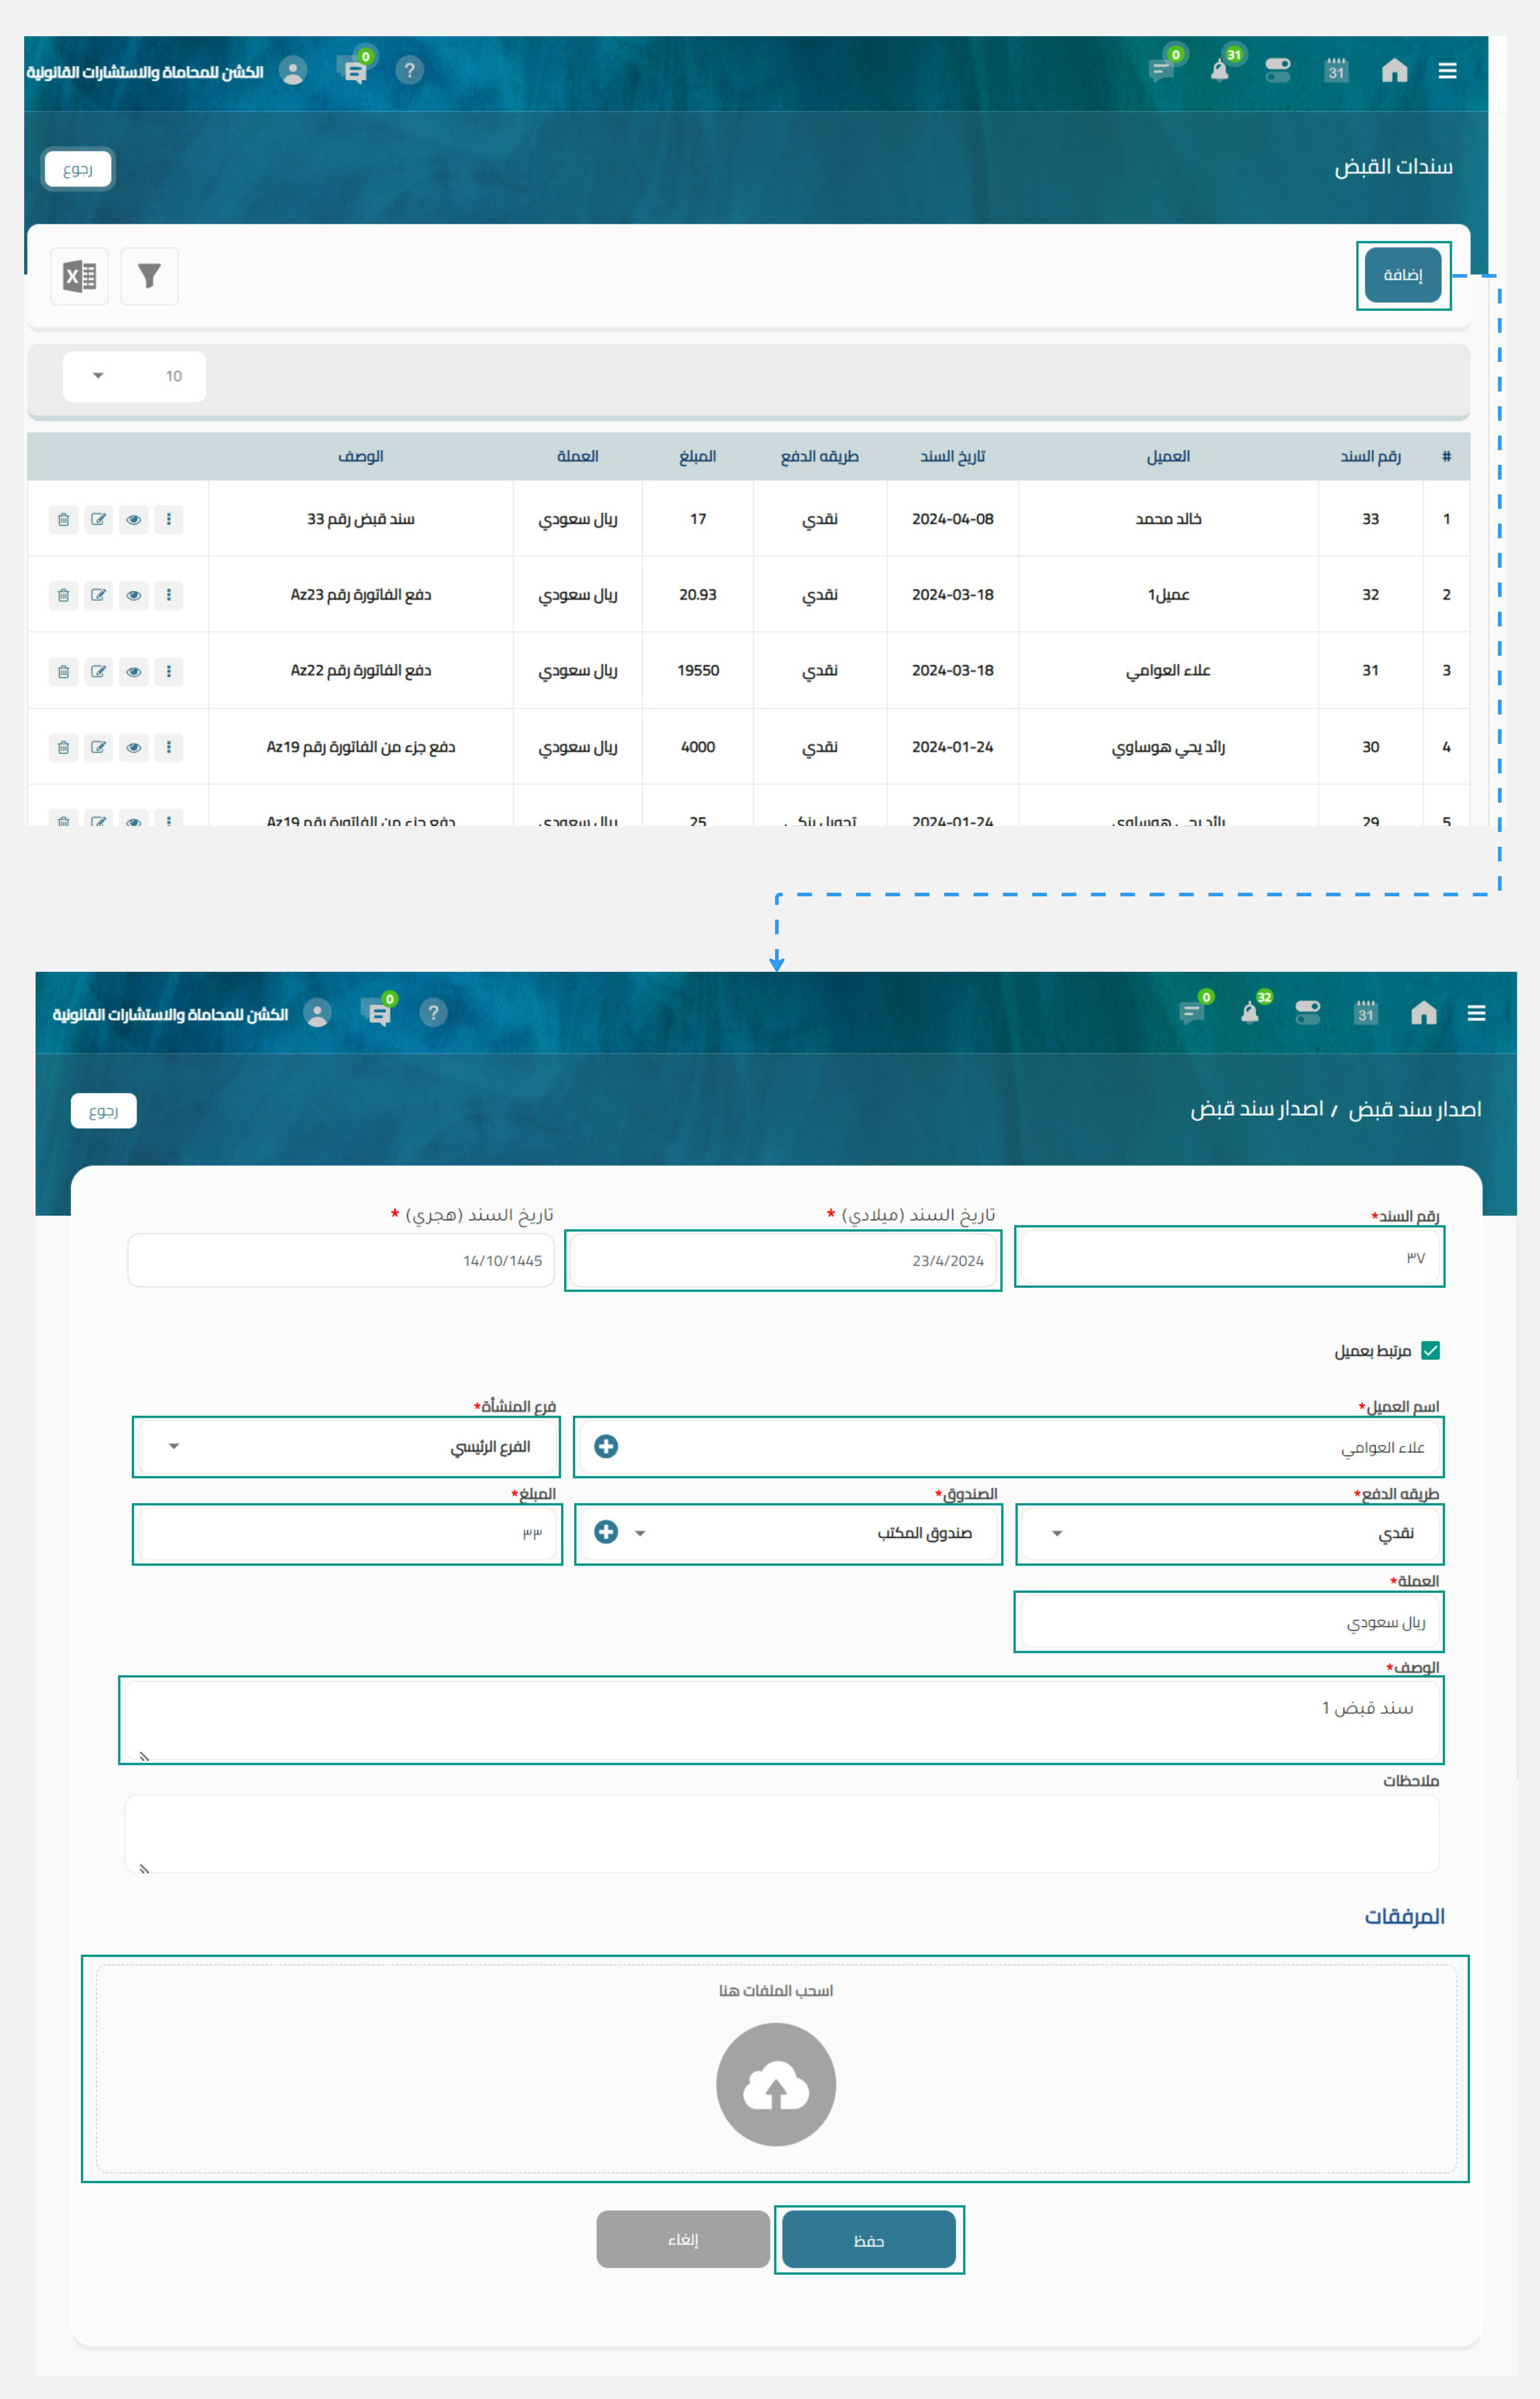The width and height of the screenshot is (1540, 2399).
Task: Edit receipt 32 row
Action: [x=99, y=595]
